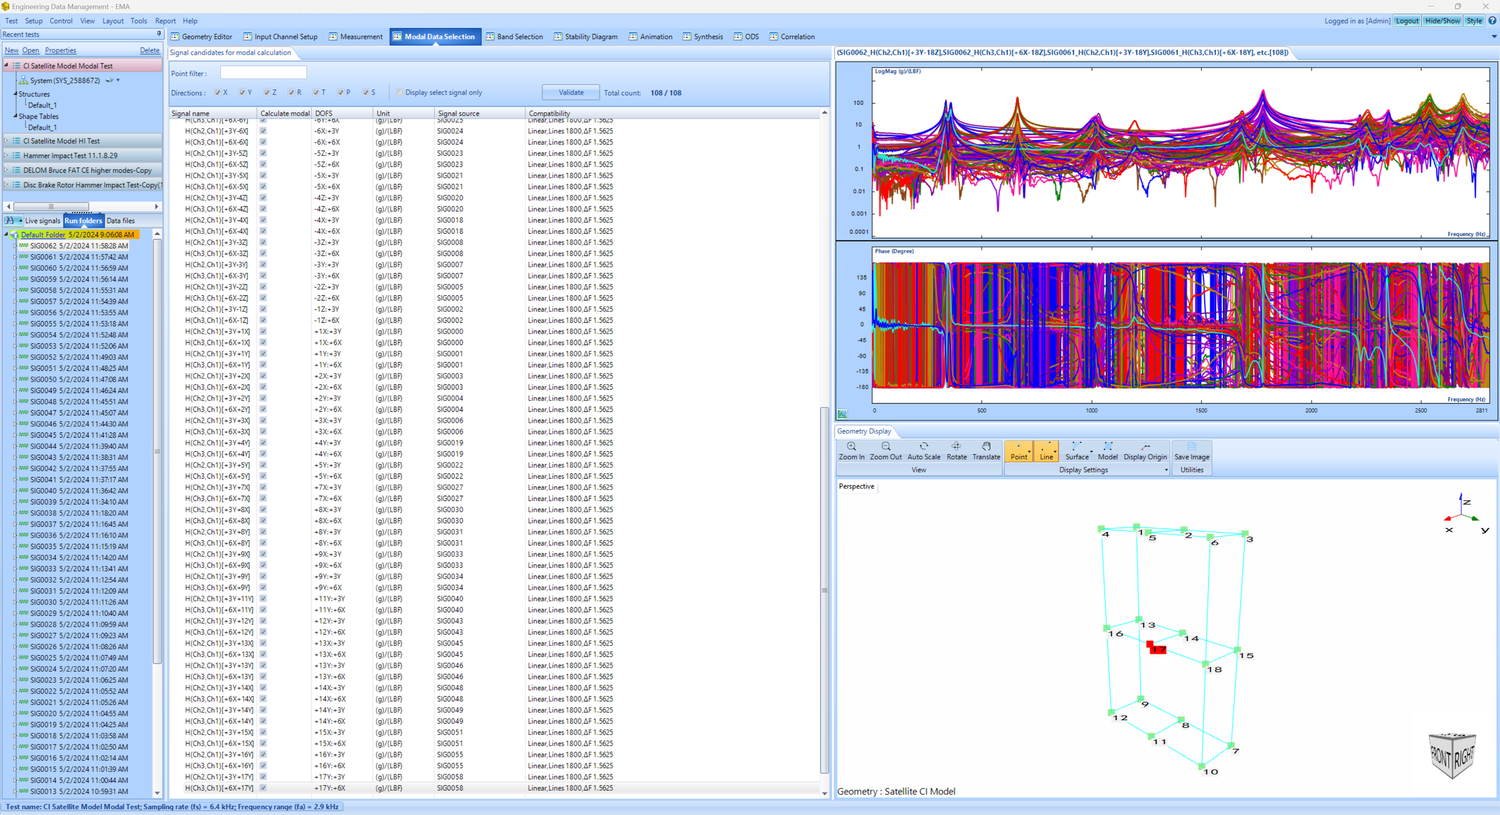
Task: Toggle Line display mode off
Action: pos(1046,451)
